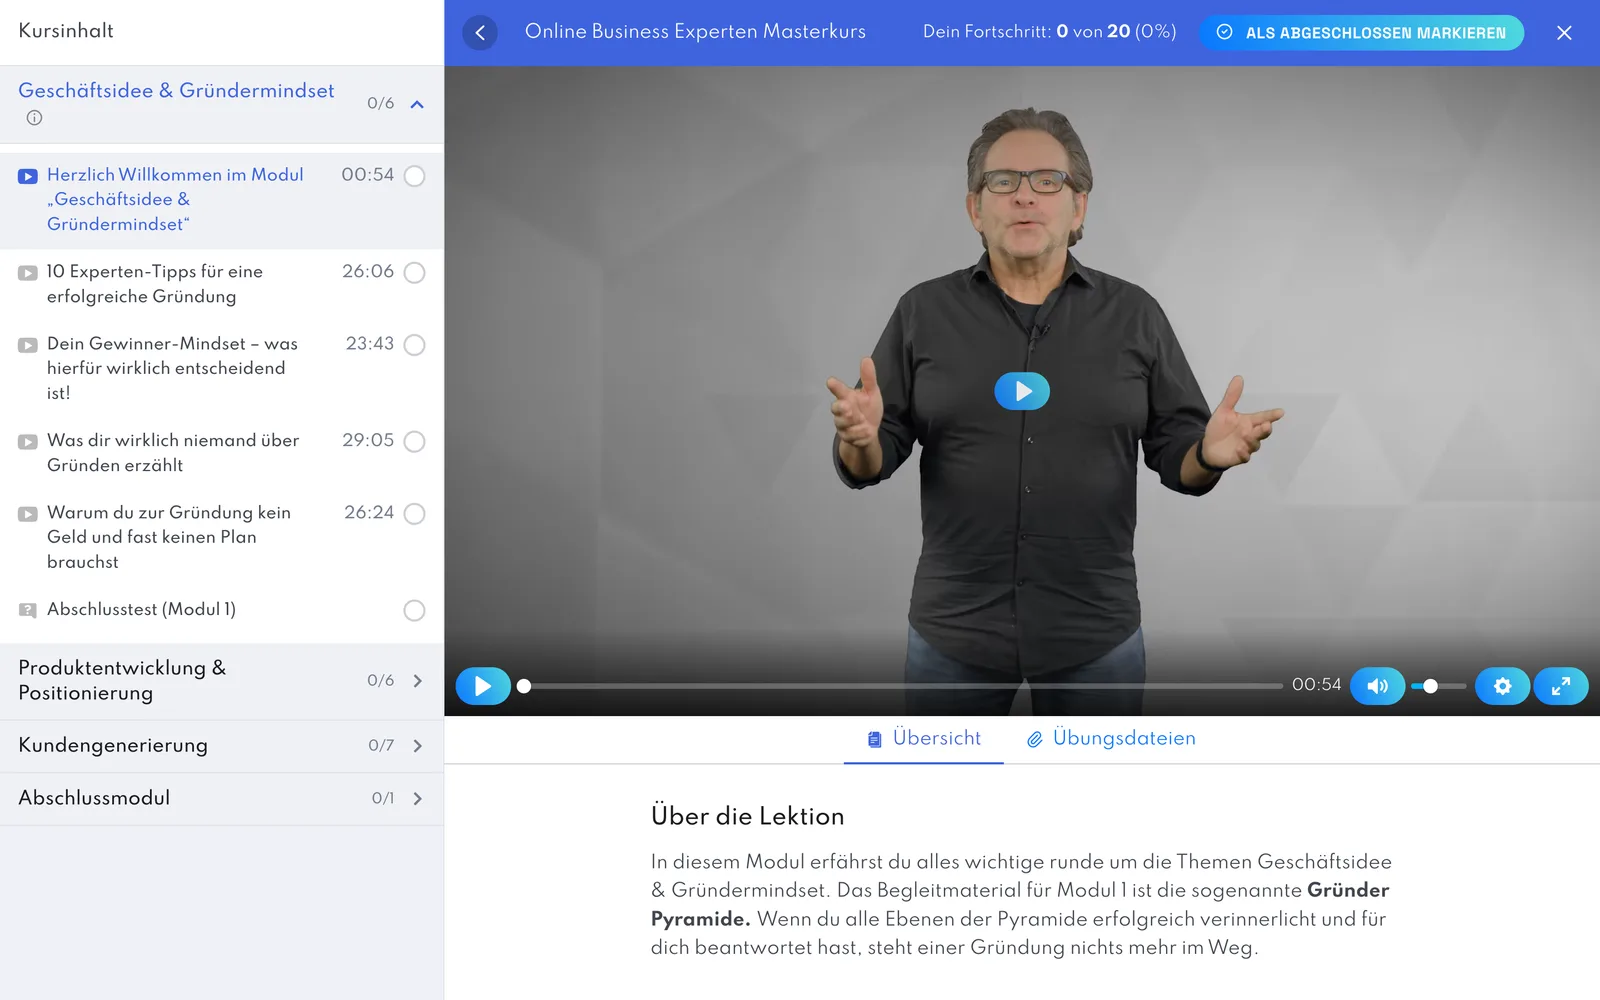Switch to the Übungsdateien tab
1600x1000 pixels.
tap(1111, 739)
